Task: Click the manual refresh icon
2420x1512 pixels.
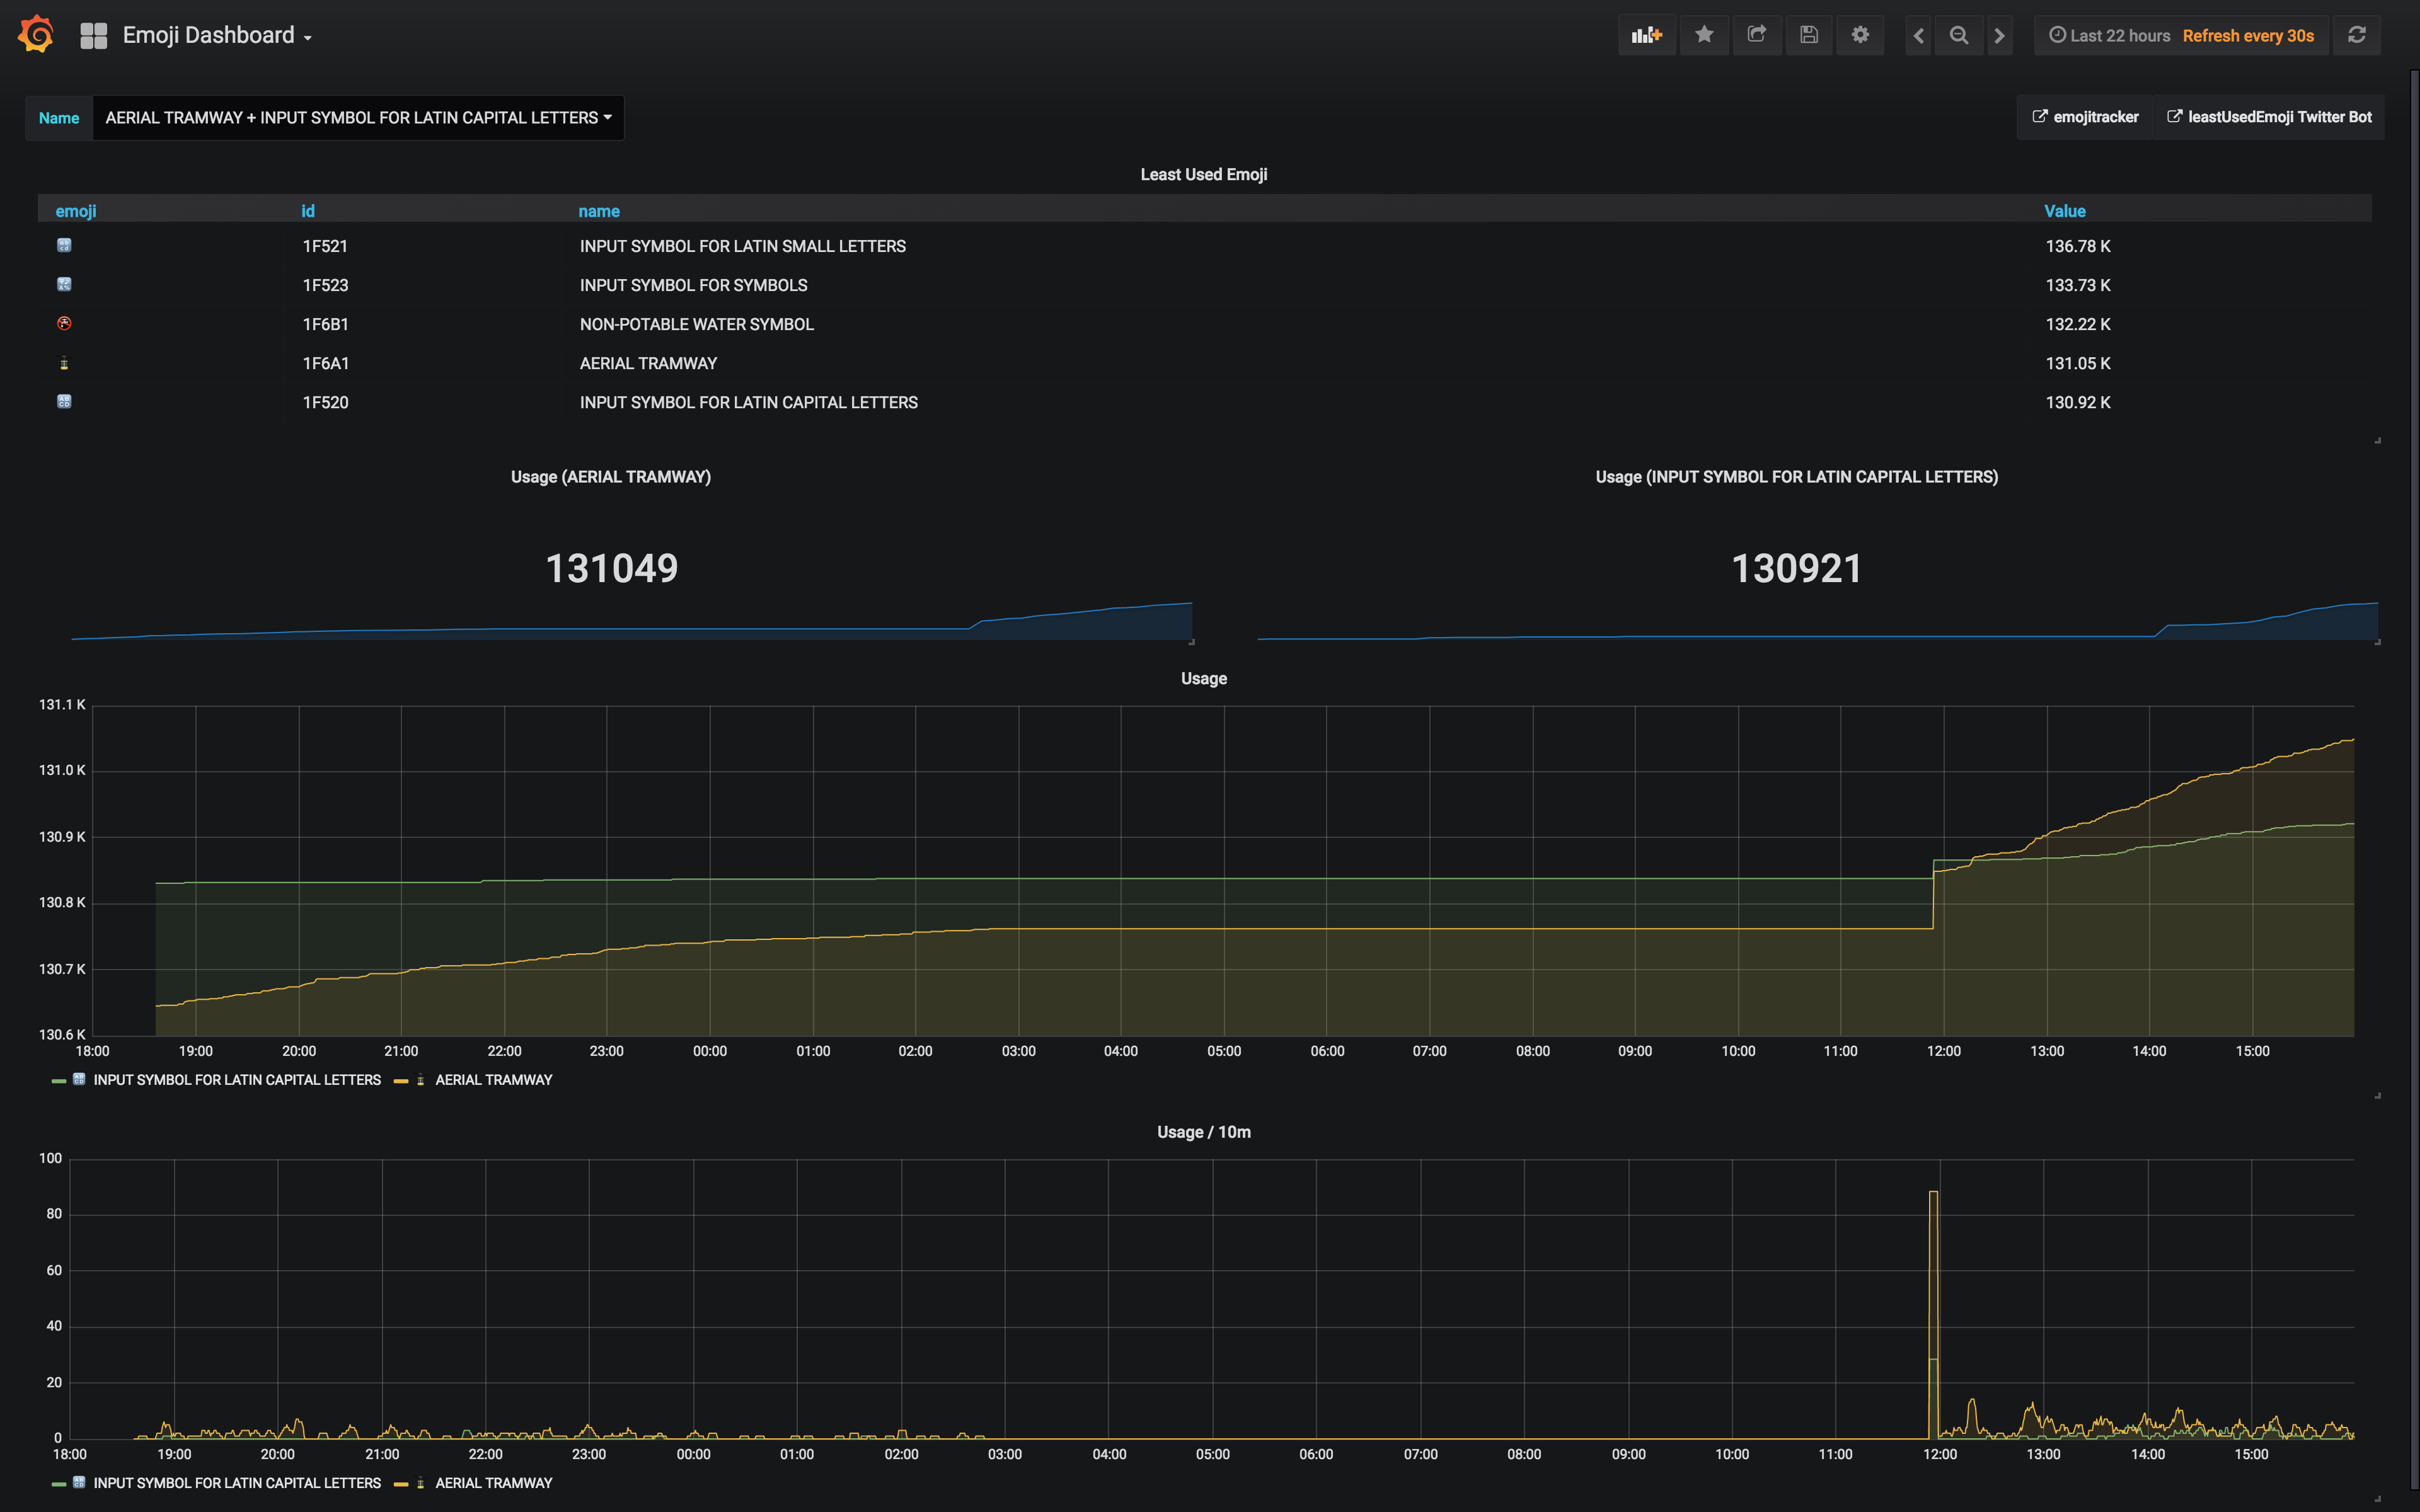Action: point(2357,34)
